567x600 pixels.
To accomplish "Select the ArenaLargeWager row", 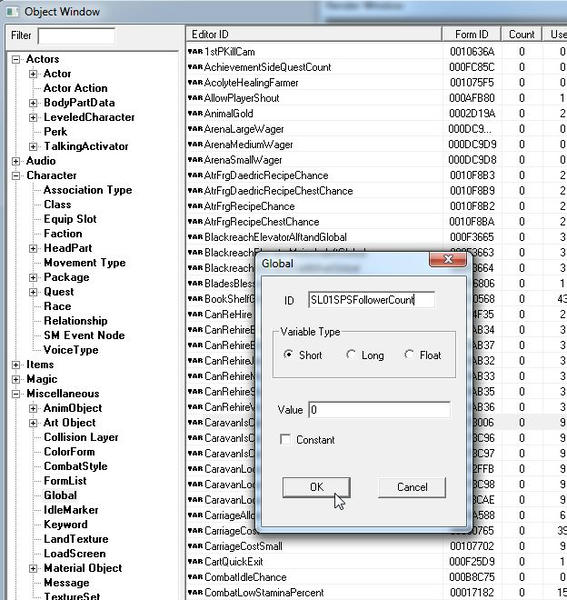I will 376,129.
